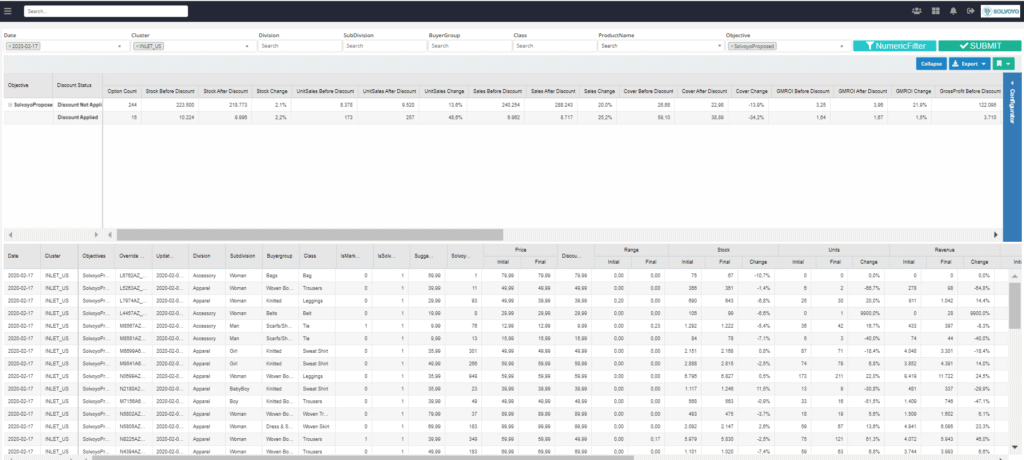Screen dimensions: 1024x460
Task: Open the Export dropdown
Action: (x=969, y=63)
